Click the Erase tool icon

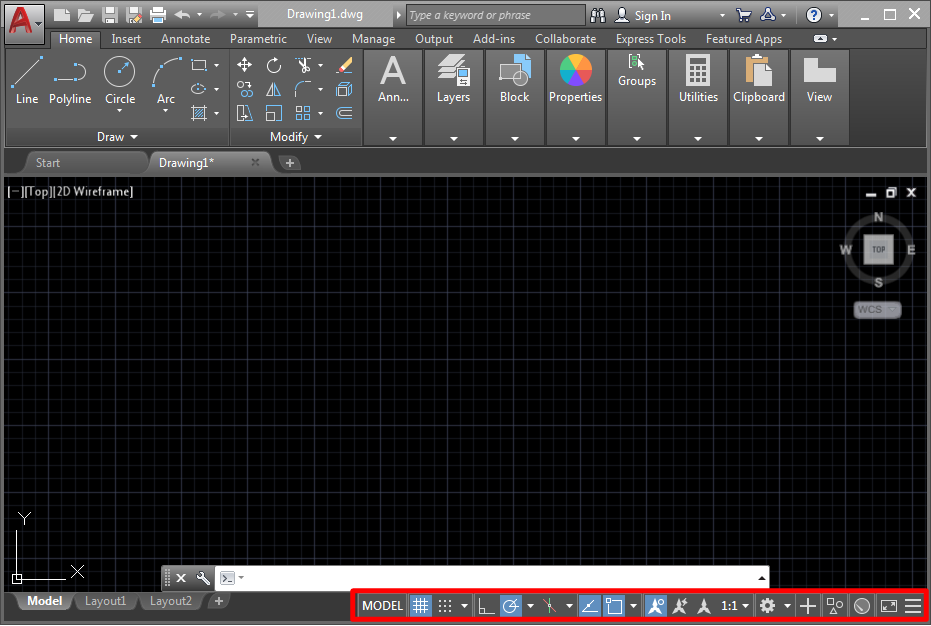click(x=344, y=65)
